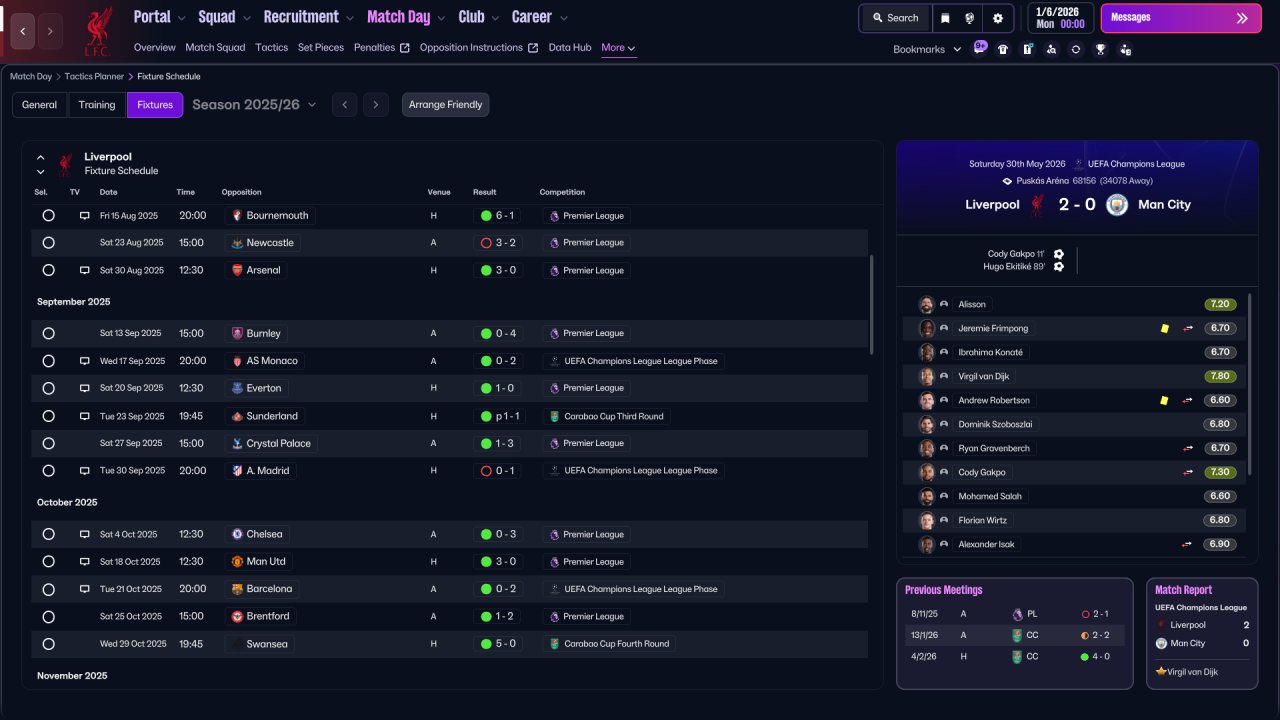Go to previous season with left arrow
This screenshot has height=720, width=1280.
pos(345,105)
